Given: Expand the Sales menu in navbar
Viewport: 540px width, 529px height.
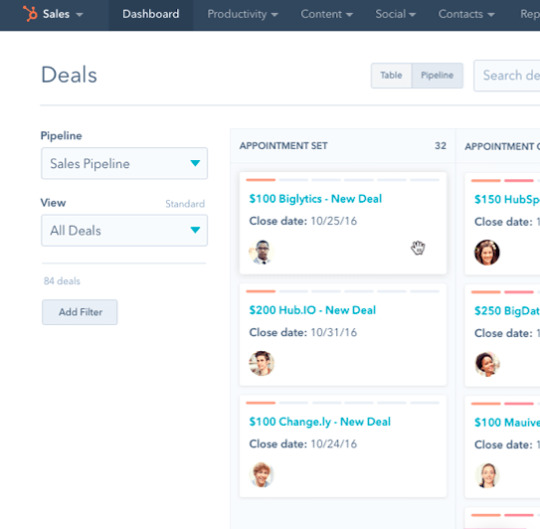Looking at the screenshot, I should pyautogui.click(x=62, y=14).
